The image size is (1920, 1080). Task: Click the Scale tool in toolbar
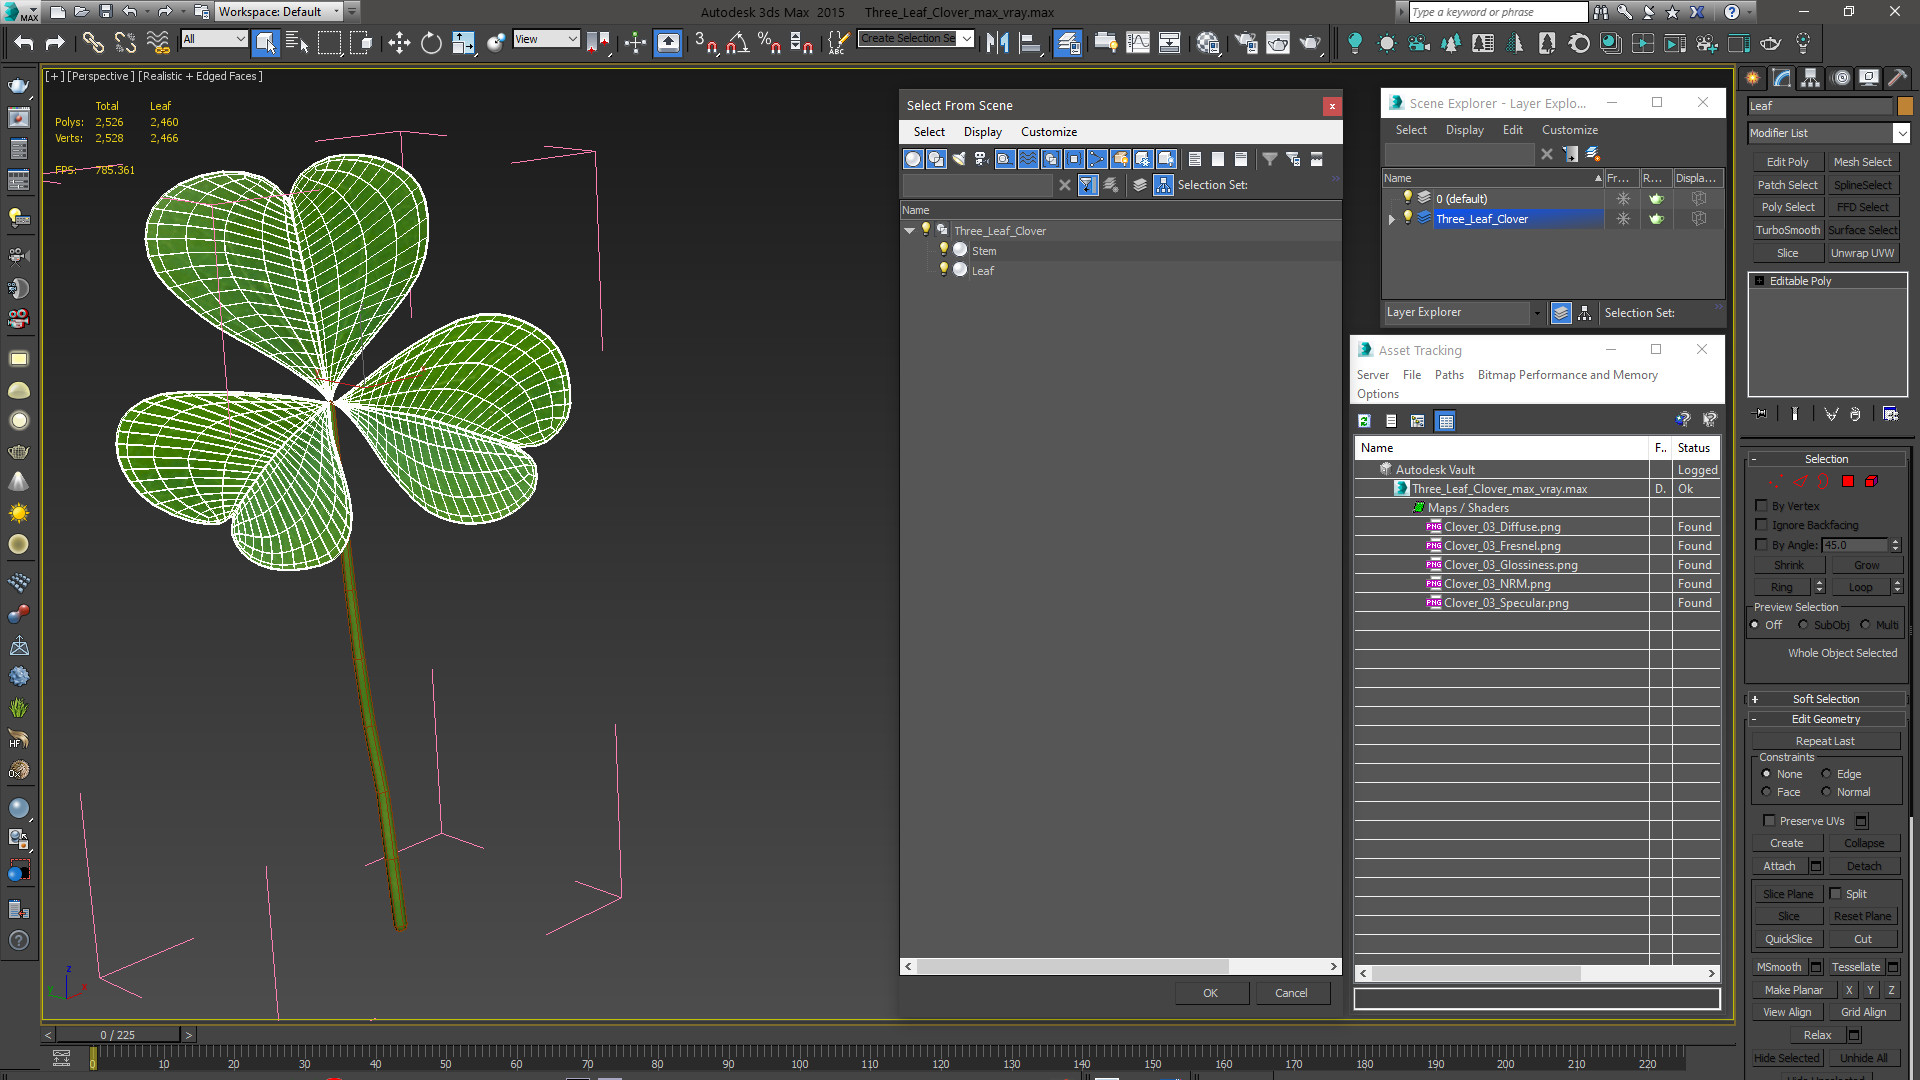tap(462, 44)
